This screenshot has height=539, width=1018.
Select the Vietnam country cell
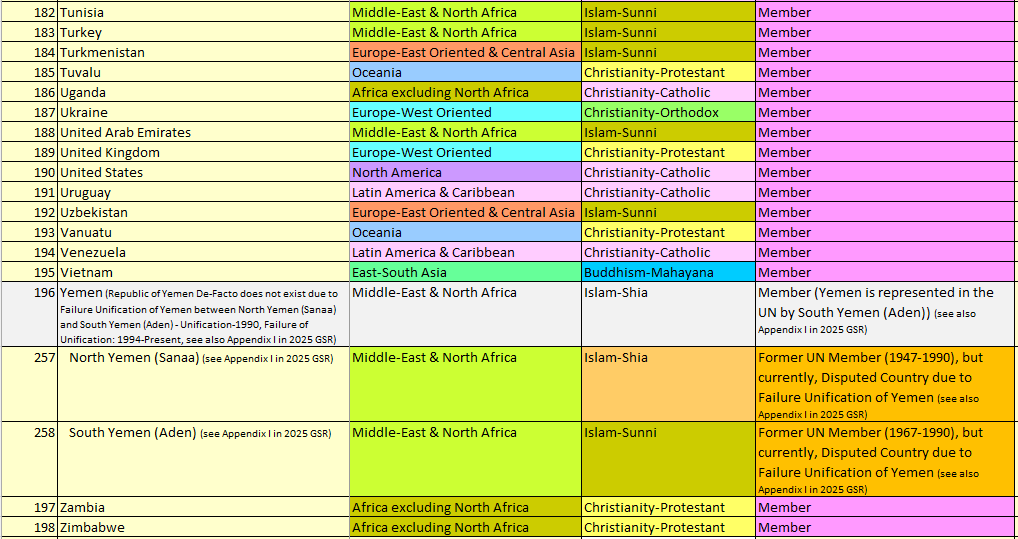tap(204, 272)
